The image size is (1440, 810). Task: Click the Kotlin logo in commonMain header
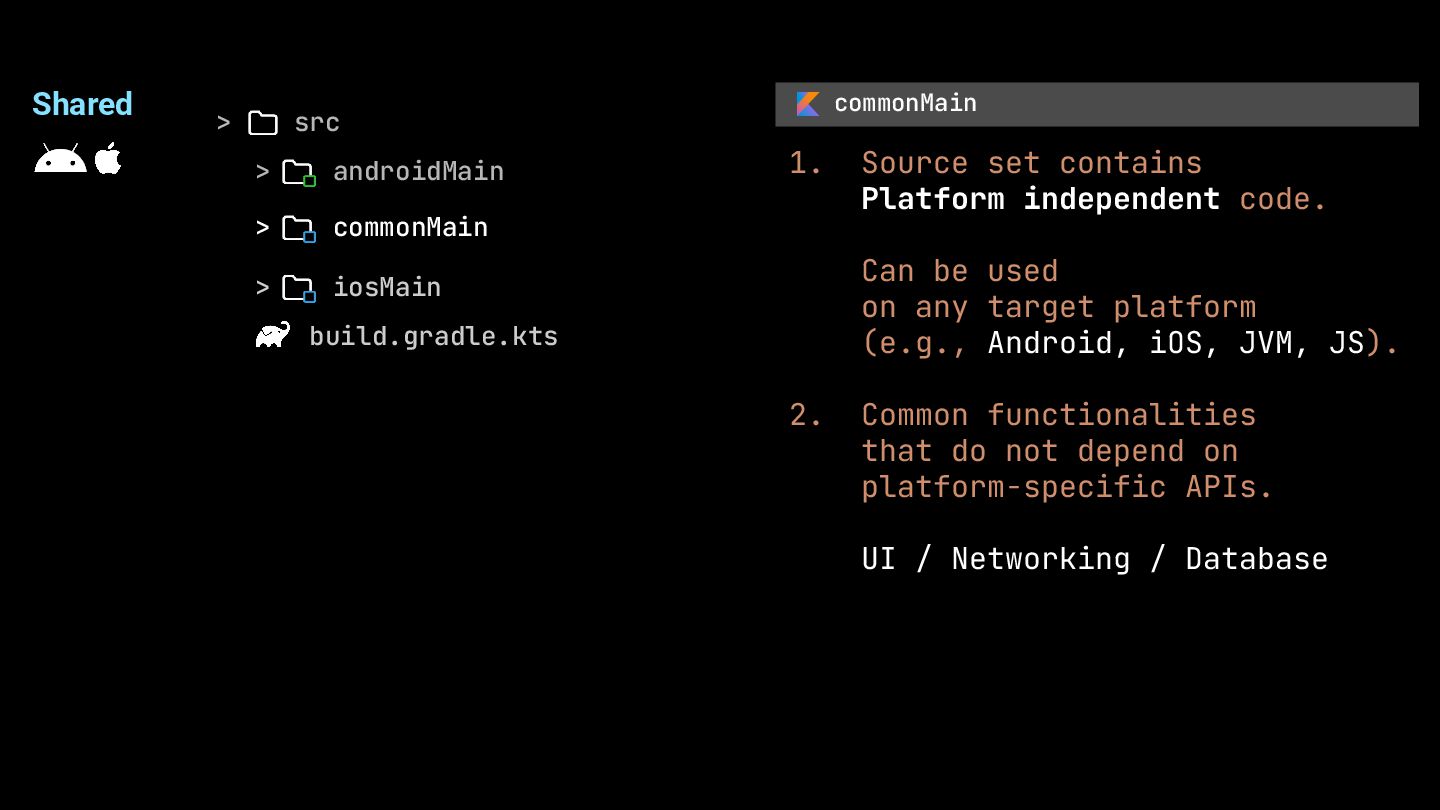(x=808, y=104)
